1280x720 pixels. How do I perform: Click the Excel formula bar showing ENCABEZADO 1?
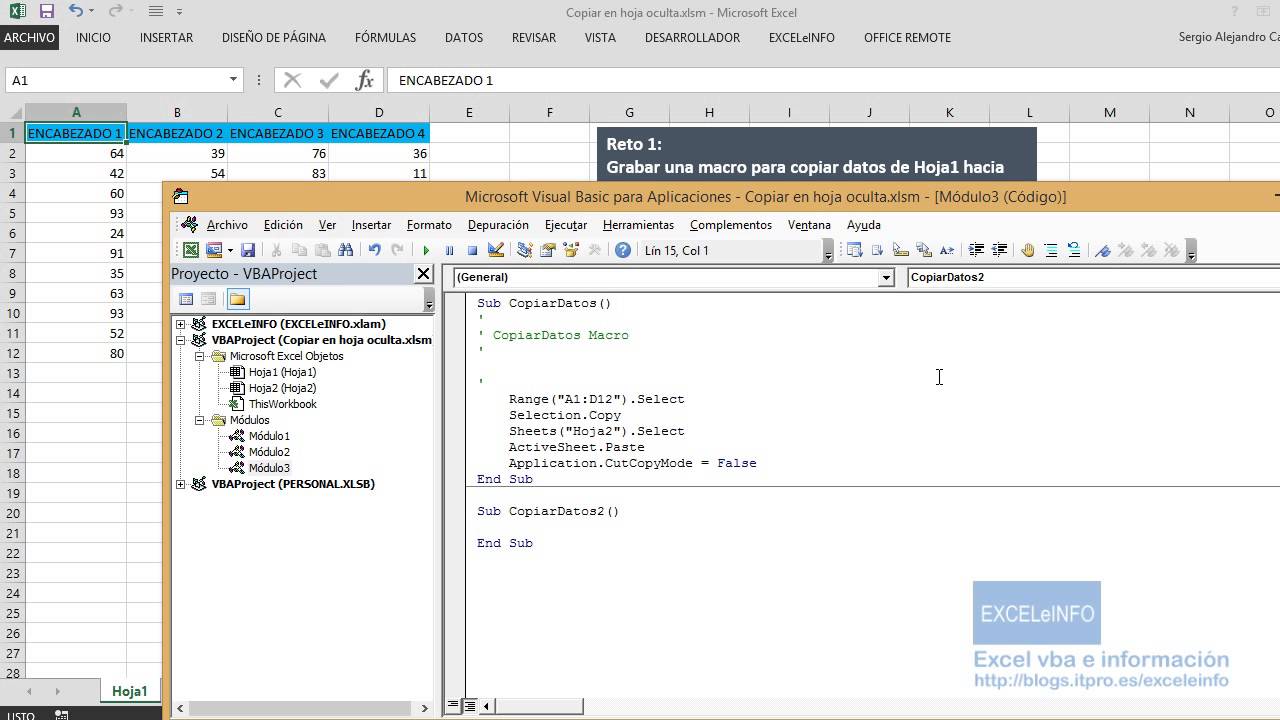tap(833, 80)
